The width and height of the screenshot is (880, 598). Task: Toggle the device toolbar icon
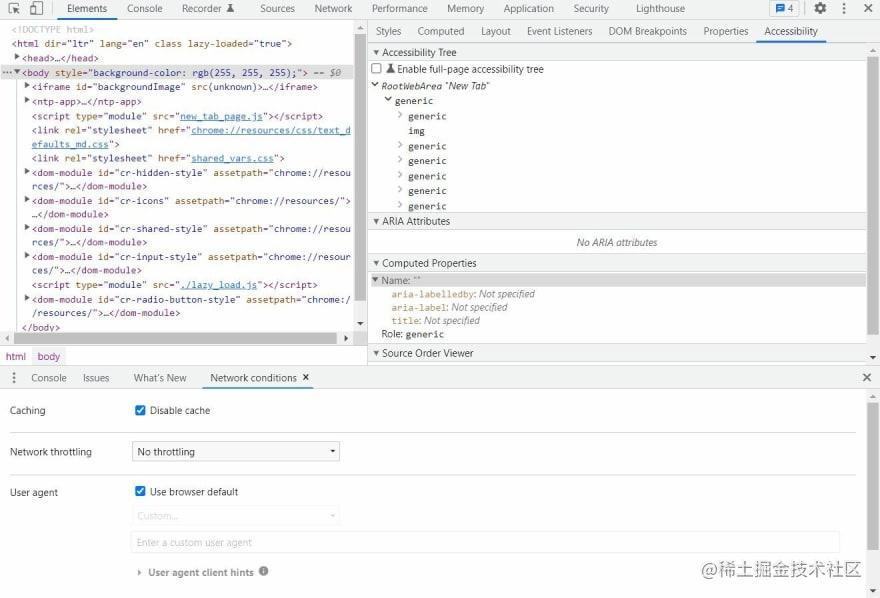[36, 9]
